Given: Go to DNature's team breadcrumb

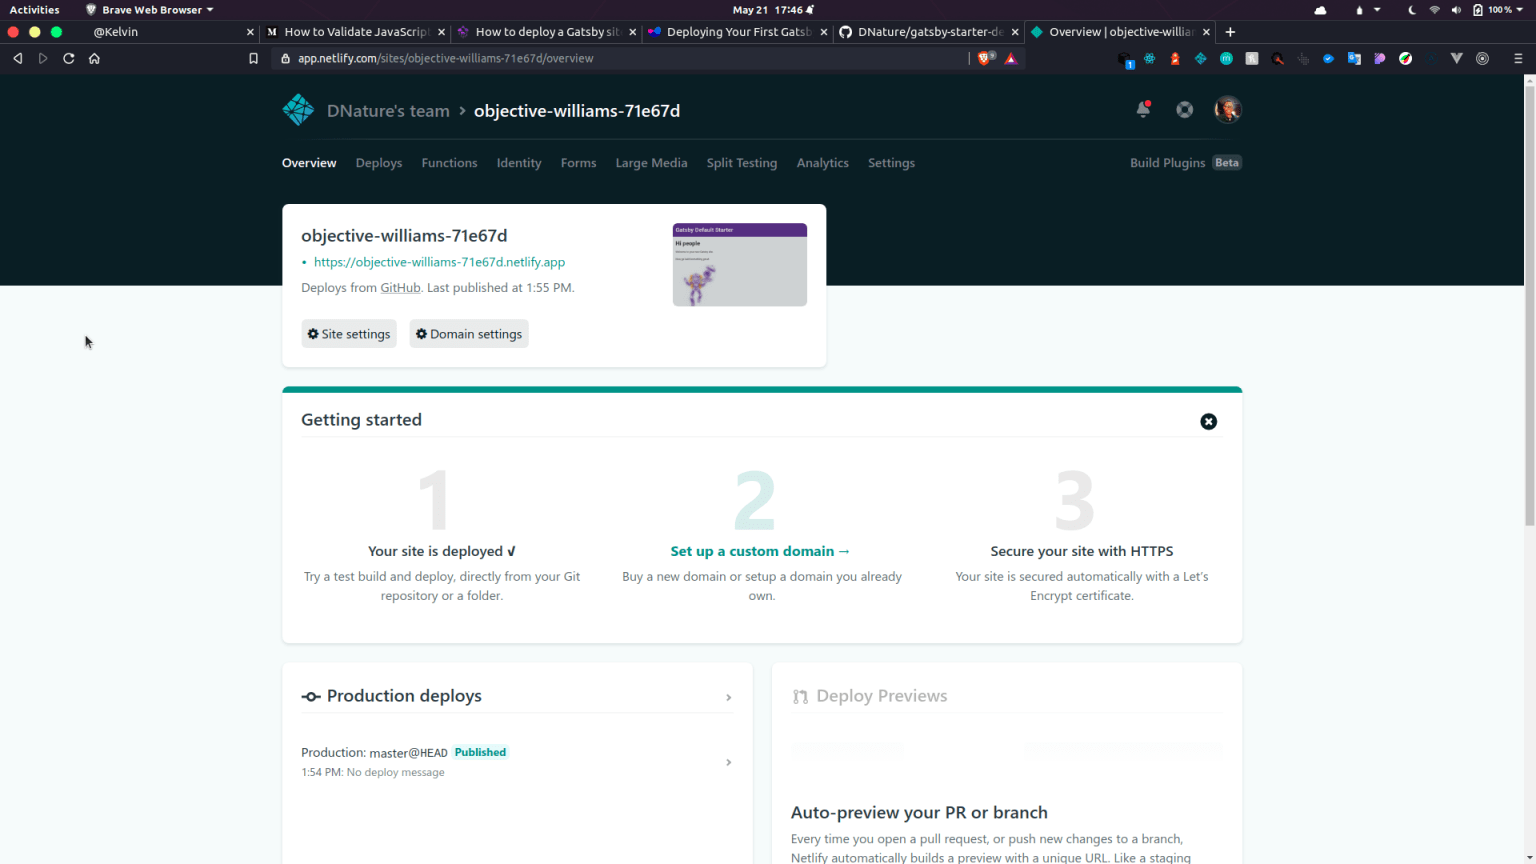Looking at the screenshot, I should tap(388, 111).
